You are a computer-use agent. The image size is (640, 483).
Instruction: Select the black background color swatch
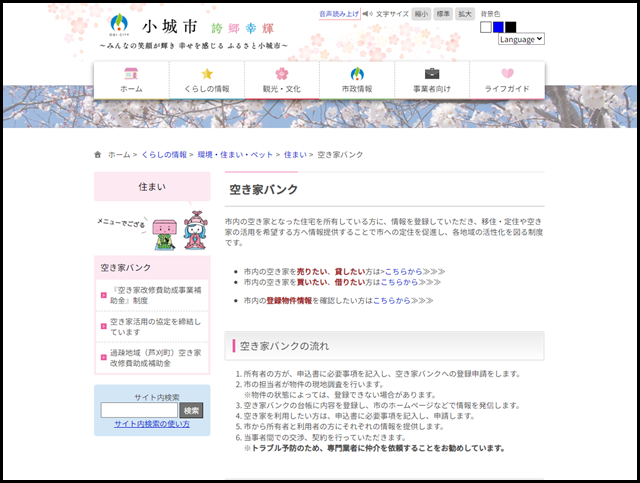511,27
